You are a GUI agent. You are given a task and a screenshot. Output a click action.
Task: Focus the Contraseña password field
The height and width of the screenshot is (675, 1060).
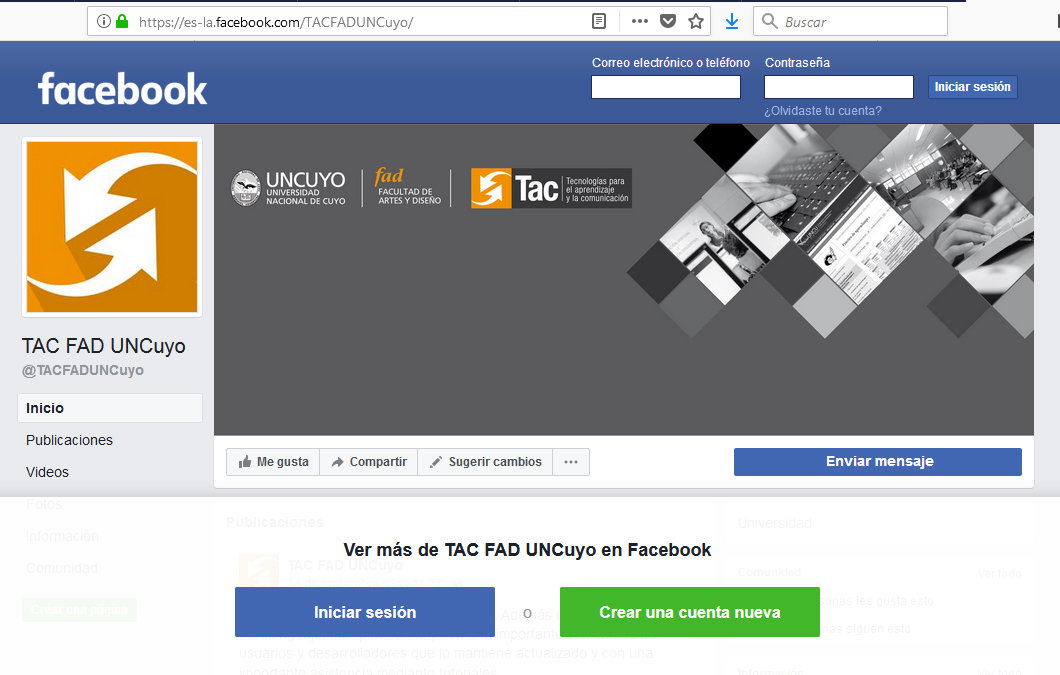[839, 87]
